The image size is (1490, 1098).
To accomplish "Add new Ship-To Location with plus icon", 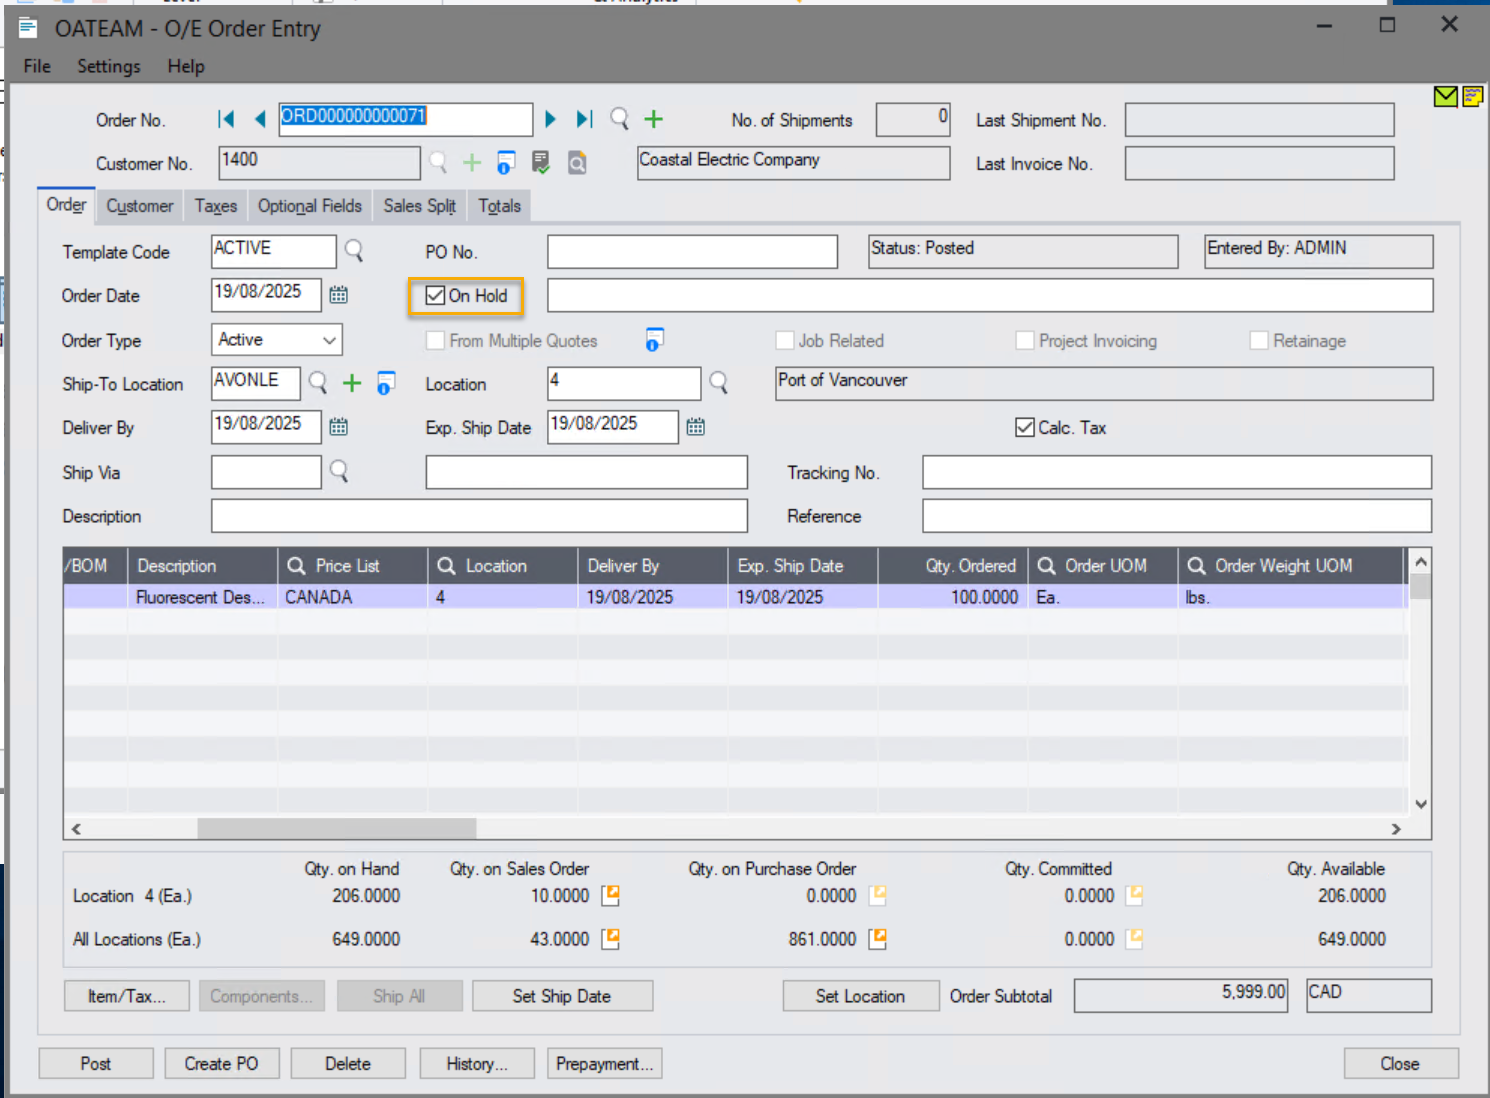I will pos(352,383).
